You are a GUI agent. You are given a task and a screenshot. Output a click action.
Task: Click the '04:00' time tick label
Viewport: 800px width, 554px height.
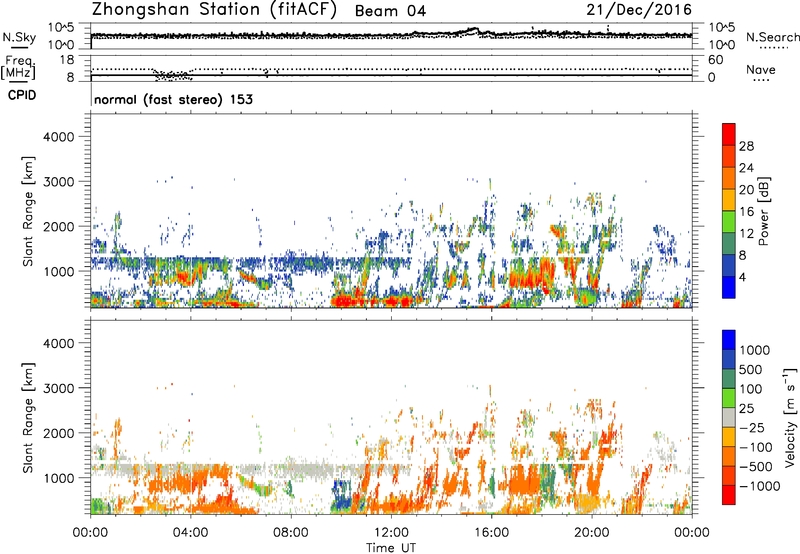pos(190,533)
